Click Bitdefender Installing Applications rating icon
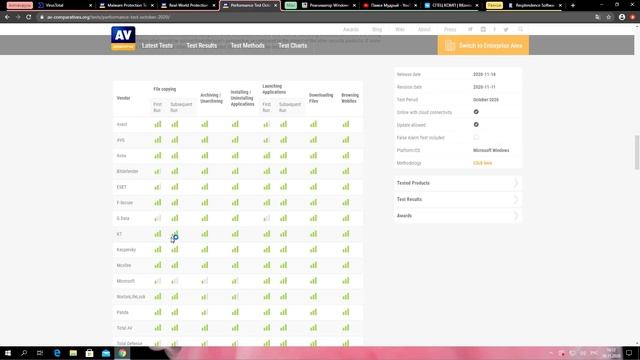The image size is (640, 360). pos(235,171)
